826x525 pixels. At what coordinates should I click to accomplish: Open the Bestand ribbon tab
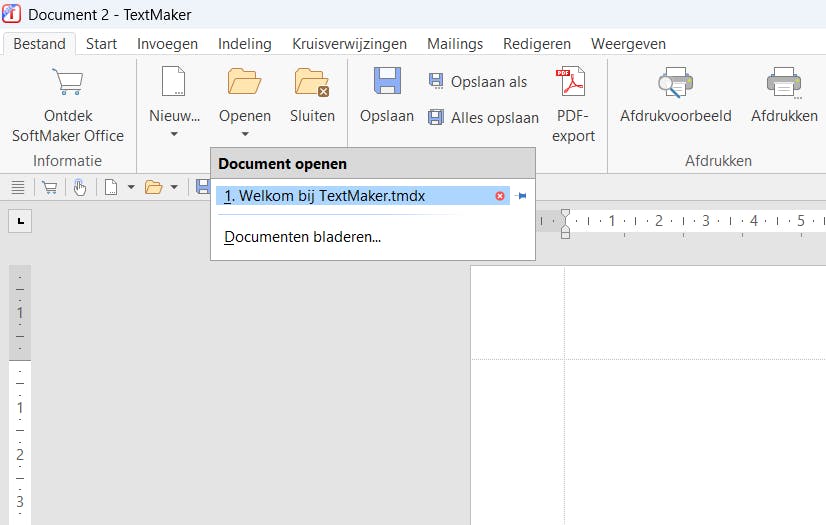tap(40, 44)
